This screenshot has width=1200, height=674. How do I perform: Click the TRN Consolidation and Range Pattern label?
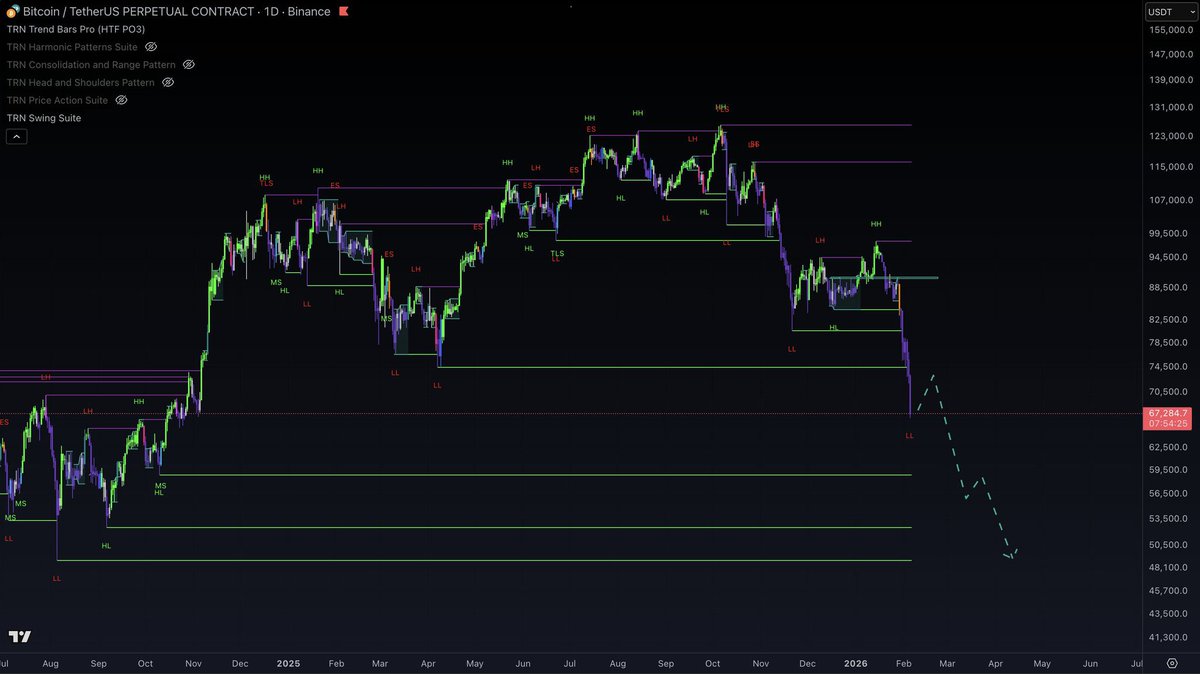[x=91, y=65]
